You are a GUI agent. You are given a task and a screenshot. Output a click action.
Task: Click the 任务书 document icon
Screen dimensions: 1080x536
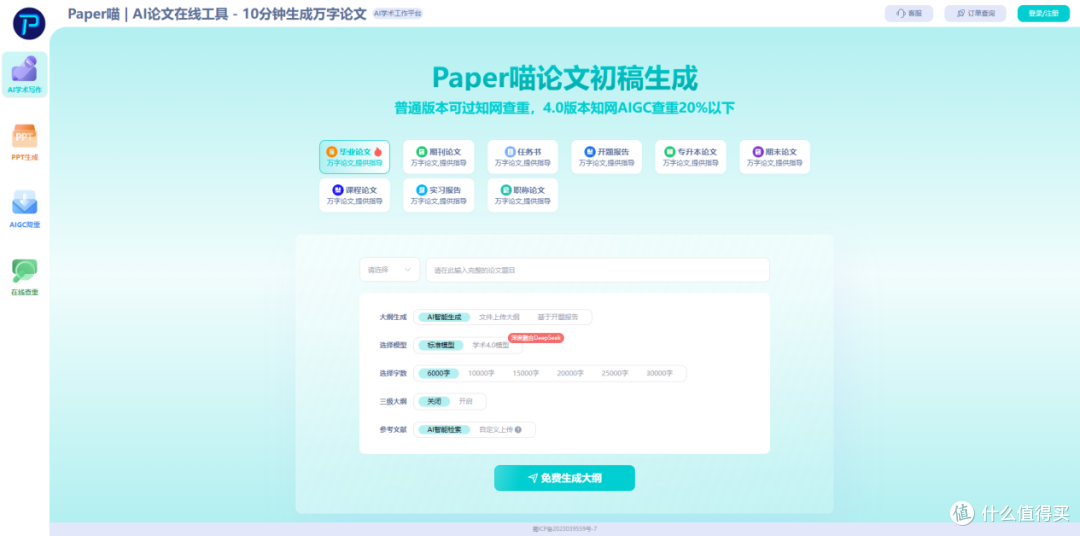[510, 152]
